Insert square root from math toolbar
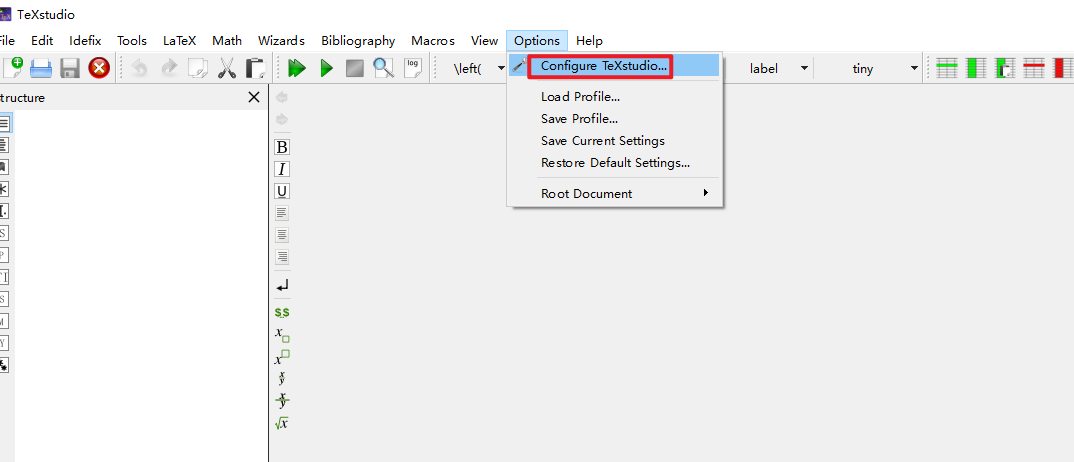This screenshot has width=1074, height=462. pyautogui.click(x=282, y=423)
